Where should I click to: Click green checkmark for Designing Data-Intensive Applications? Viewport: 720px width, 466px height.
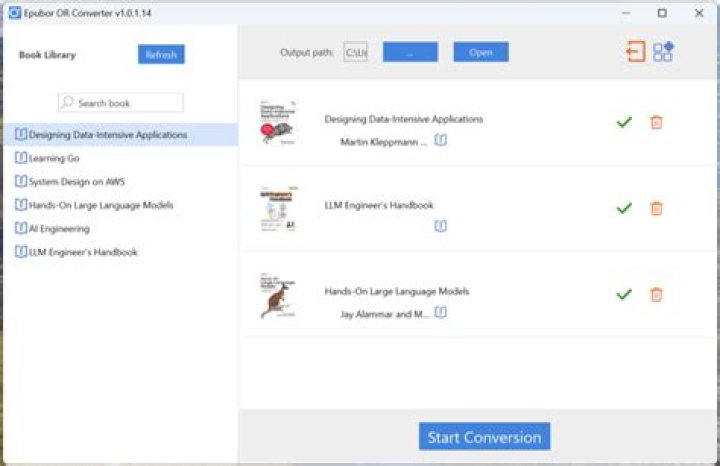[624, 122]
